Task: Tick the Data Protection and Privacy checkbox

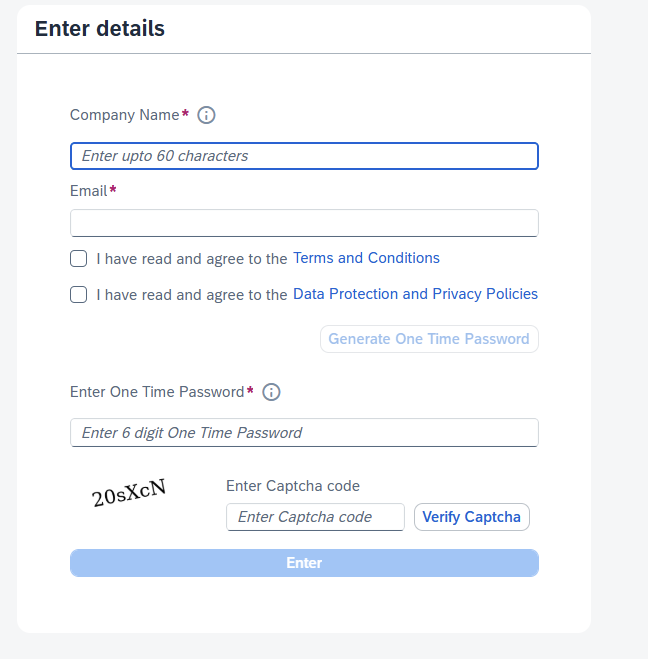Action: [79, 295]
